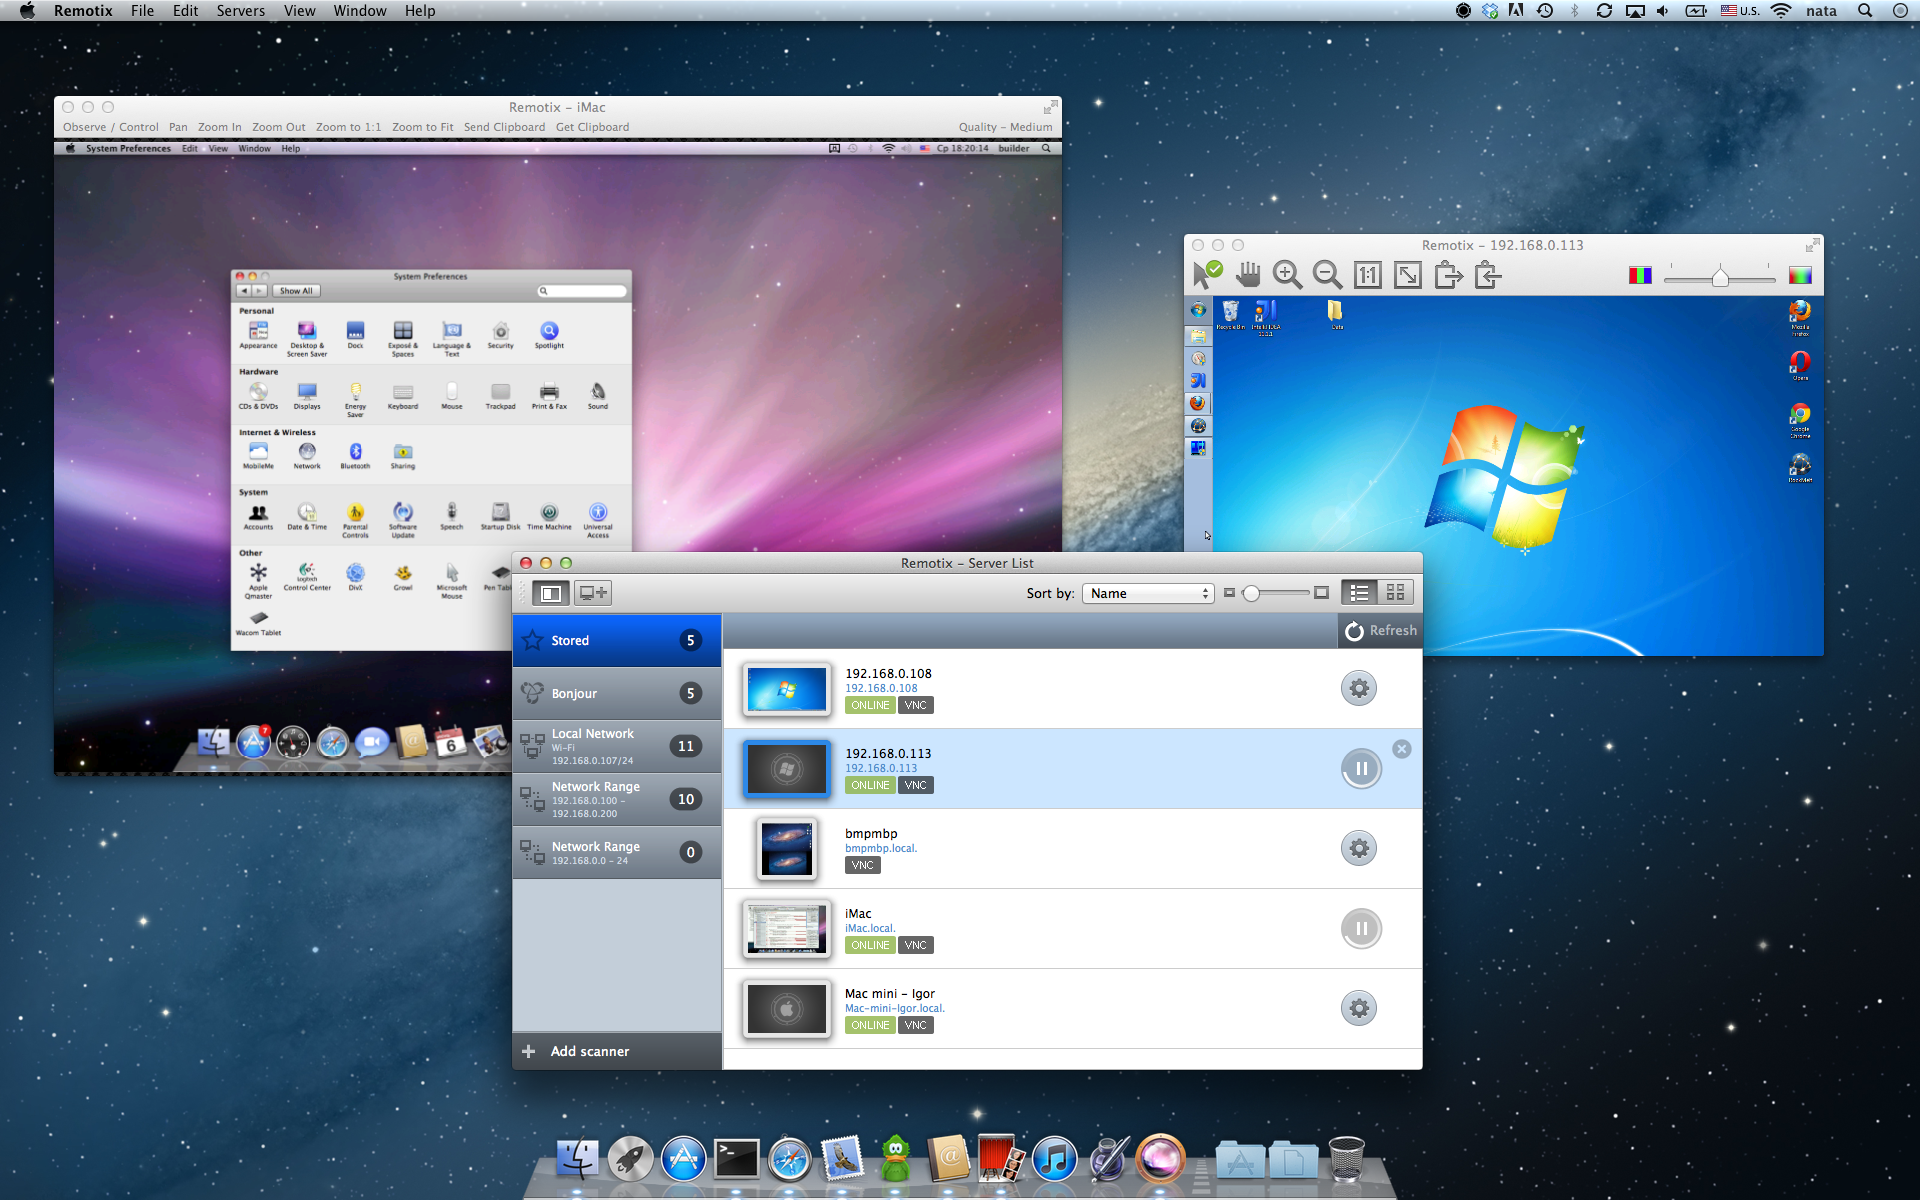Click the add server computer-plus button
Image resolution: width=1920 pixels, height=1200 pixels.
(x=592, y=593)
